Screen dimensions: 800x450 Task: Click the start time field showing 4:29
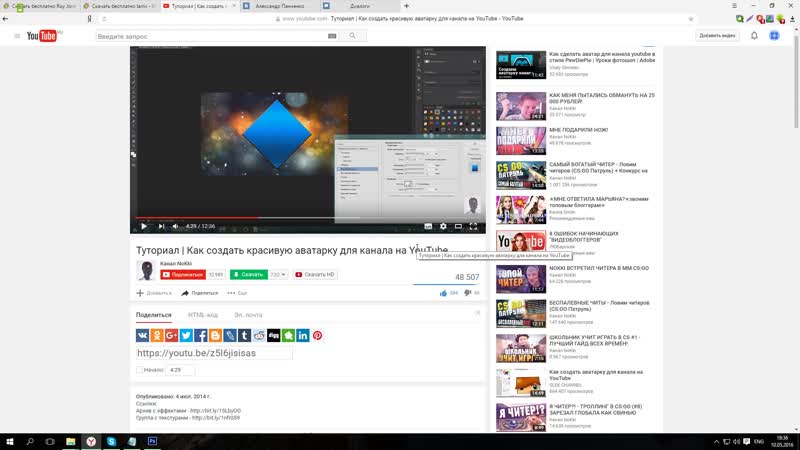click(x=180, y=370)
